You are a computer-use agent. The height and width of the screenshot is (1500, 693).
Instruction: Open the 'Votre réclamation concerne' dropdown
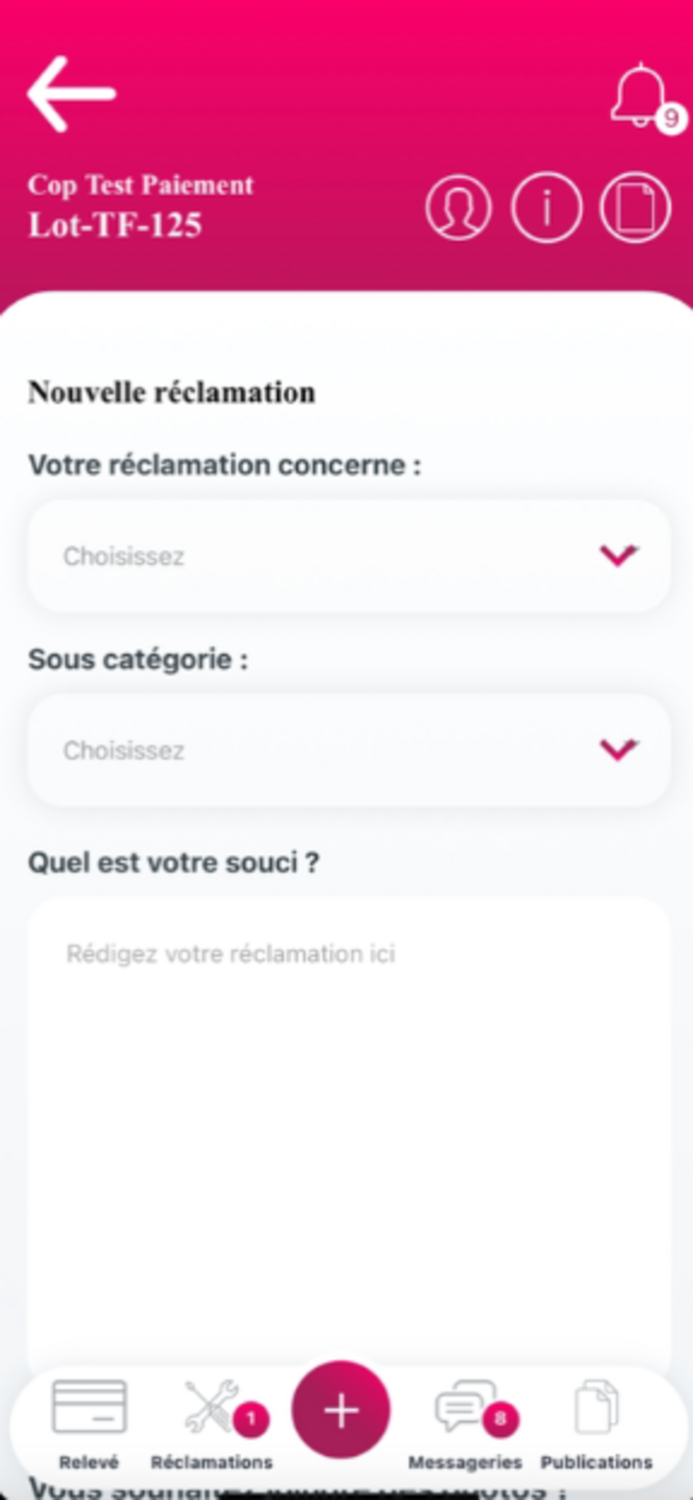tap(347, 556)
